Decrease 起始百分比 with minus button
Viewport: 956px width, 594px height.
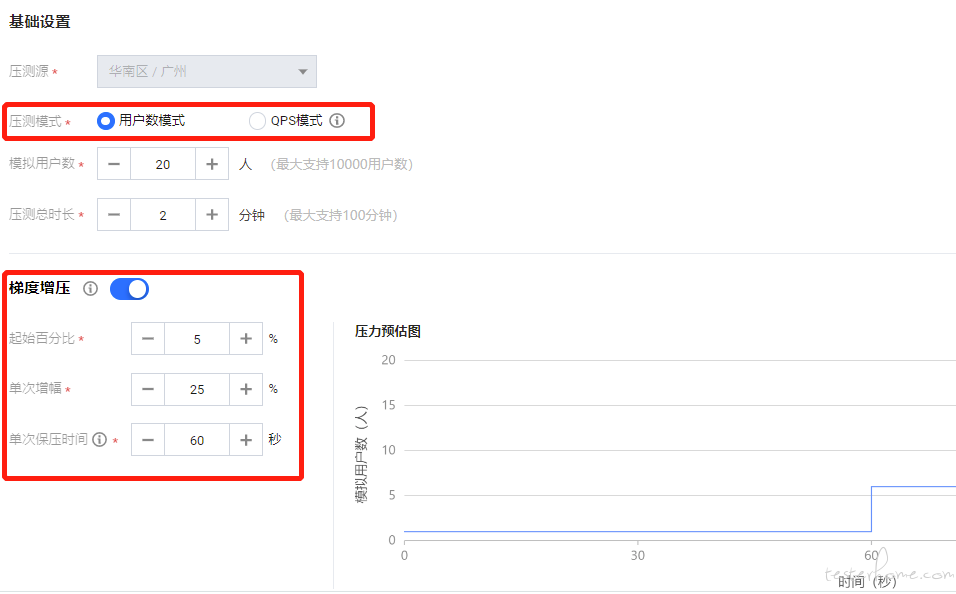pos(148,338)
